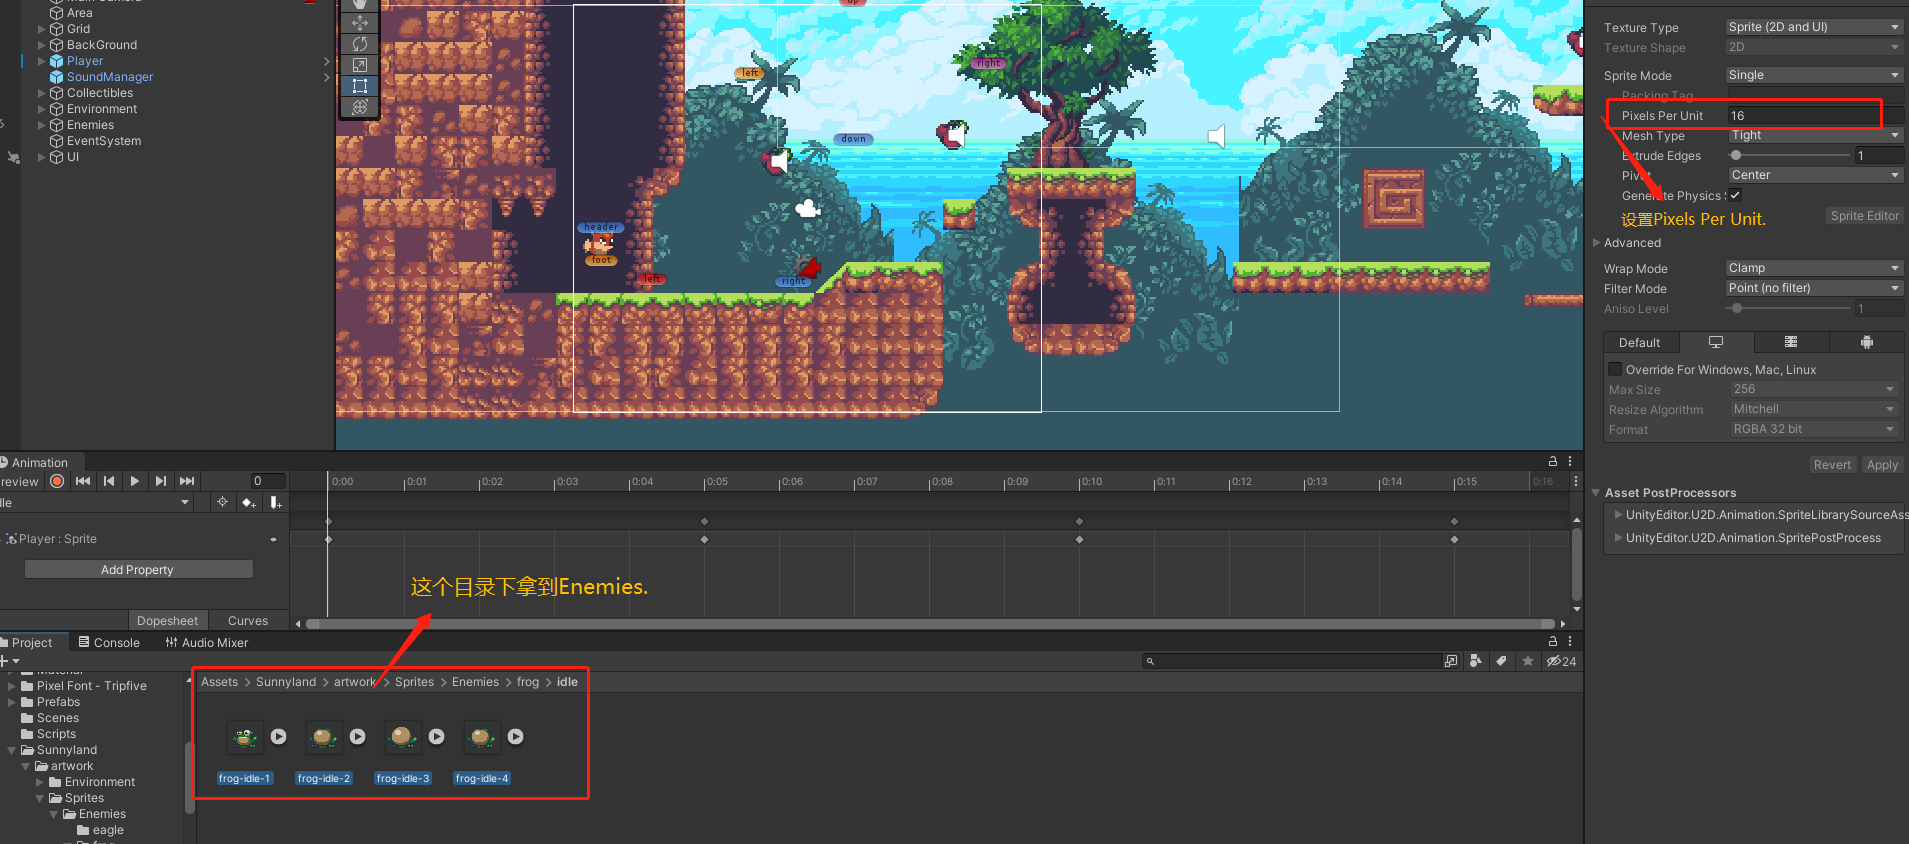Select the frog-idle-1 sprite thumbnail
Viewport: 1909px width, 844px height.
point(245,737)
